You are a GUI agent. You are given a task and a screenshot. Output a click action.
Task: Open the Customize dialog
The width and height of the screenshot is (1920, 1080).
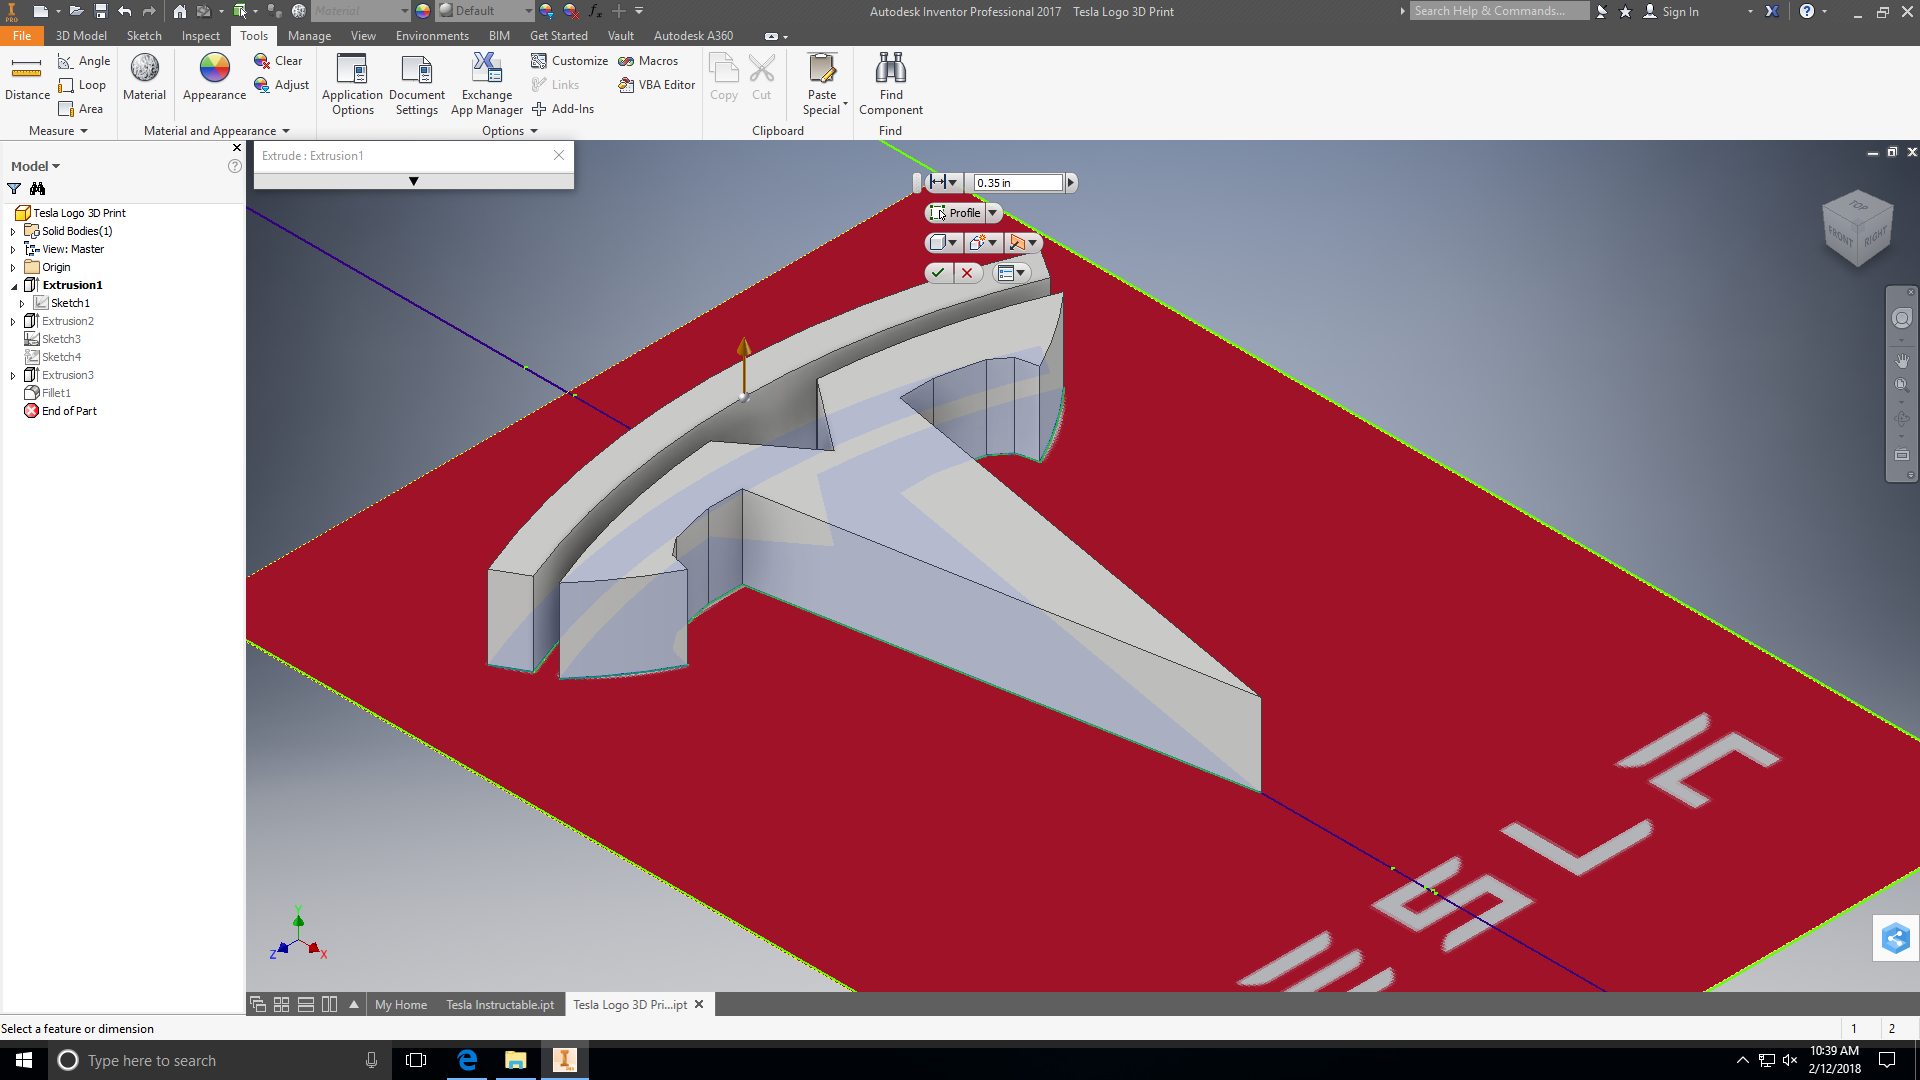tap(569, 61)
